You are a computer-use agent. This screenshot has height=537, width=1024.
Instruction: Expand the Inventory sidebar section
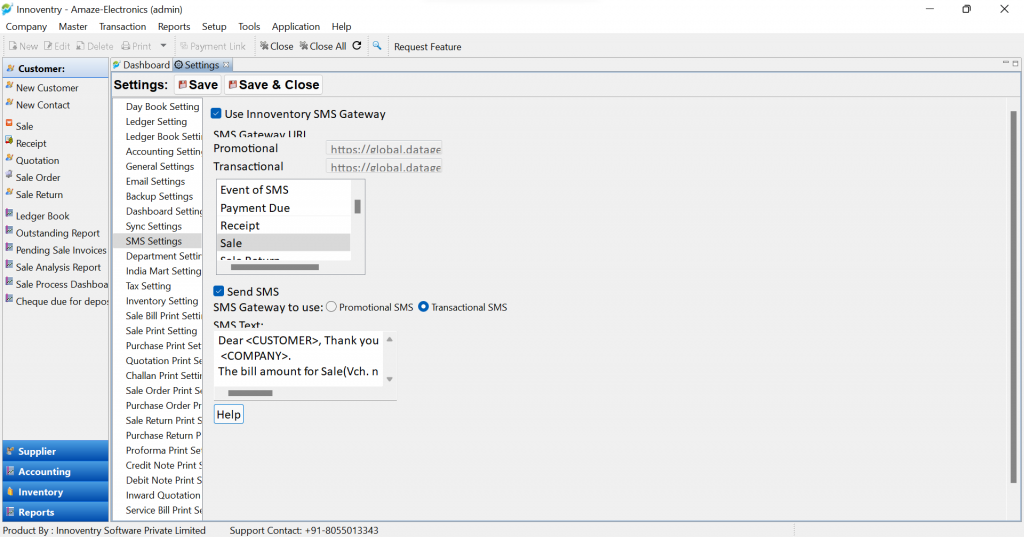click(56, 492)
